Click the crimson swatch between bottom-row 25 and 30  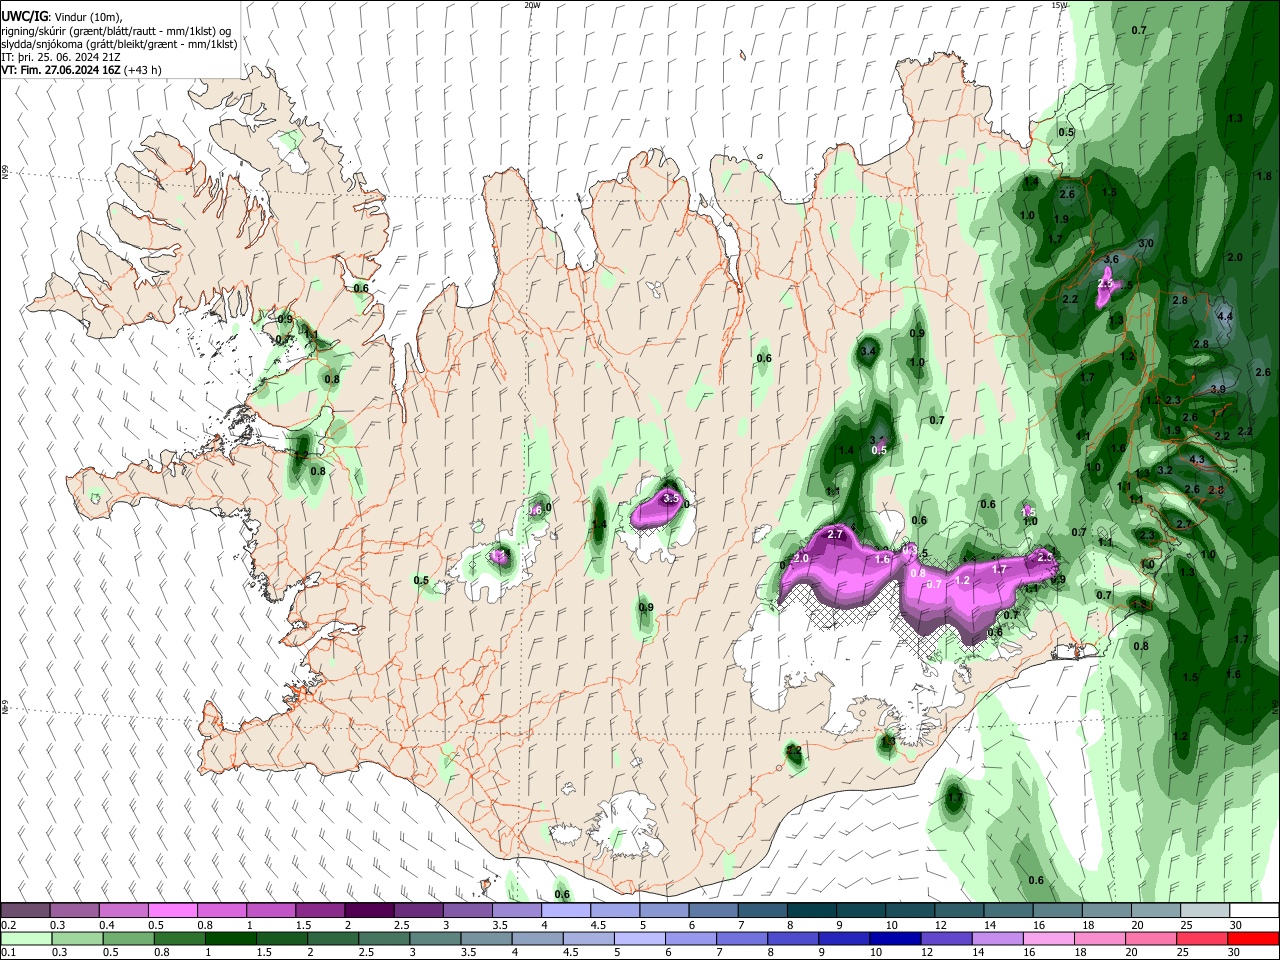1203,939
